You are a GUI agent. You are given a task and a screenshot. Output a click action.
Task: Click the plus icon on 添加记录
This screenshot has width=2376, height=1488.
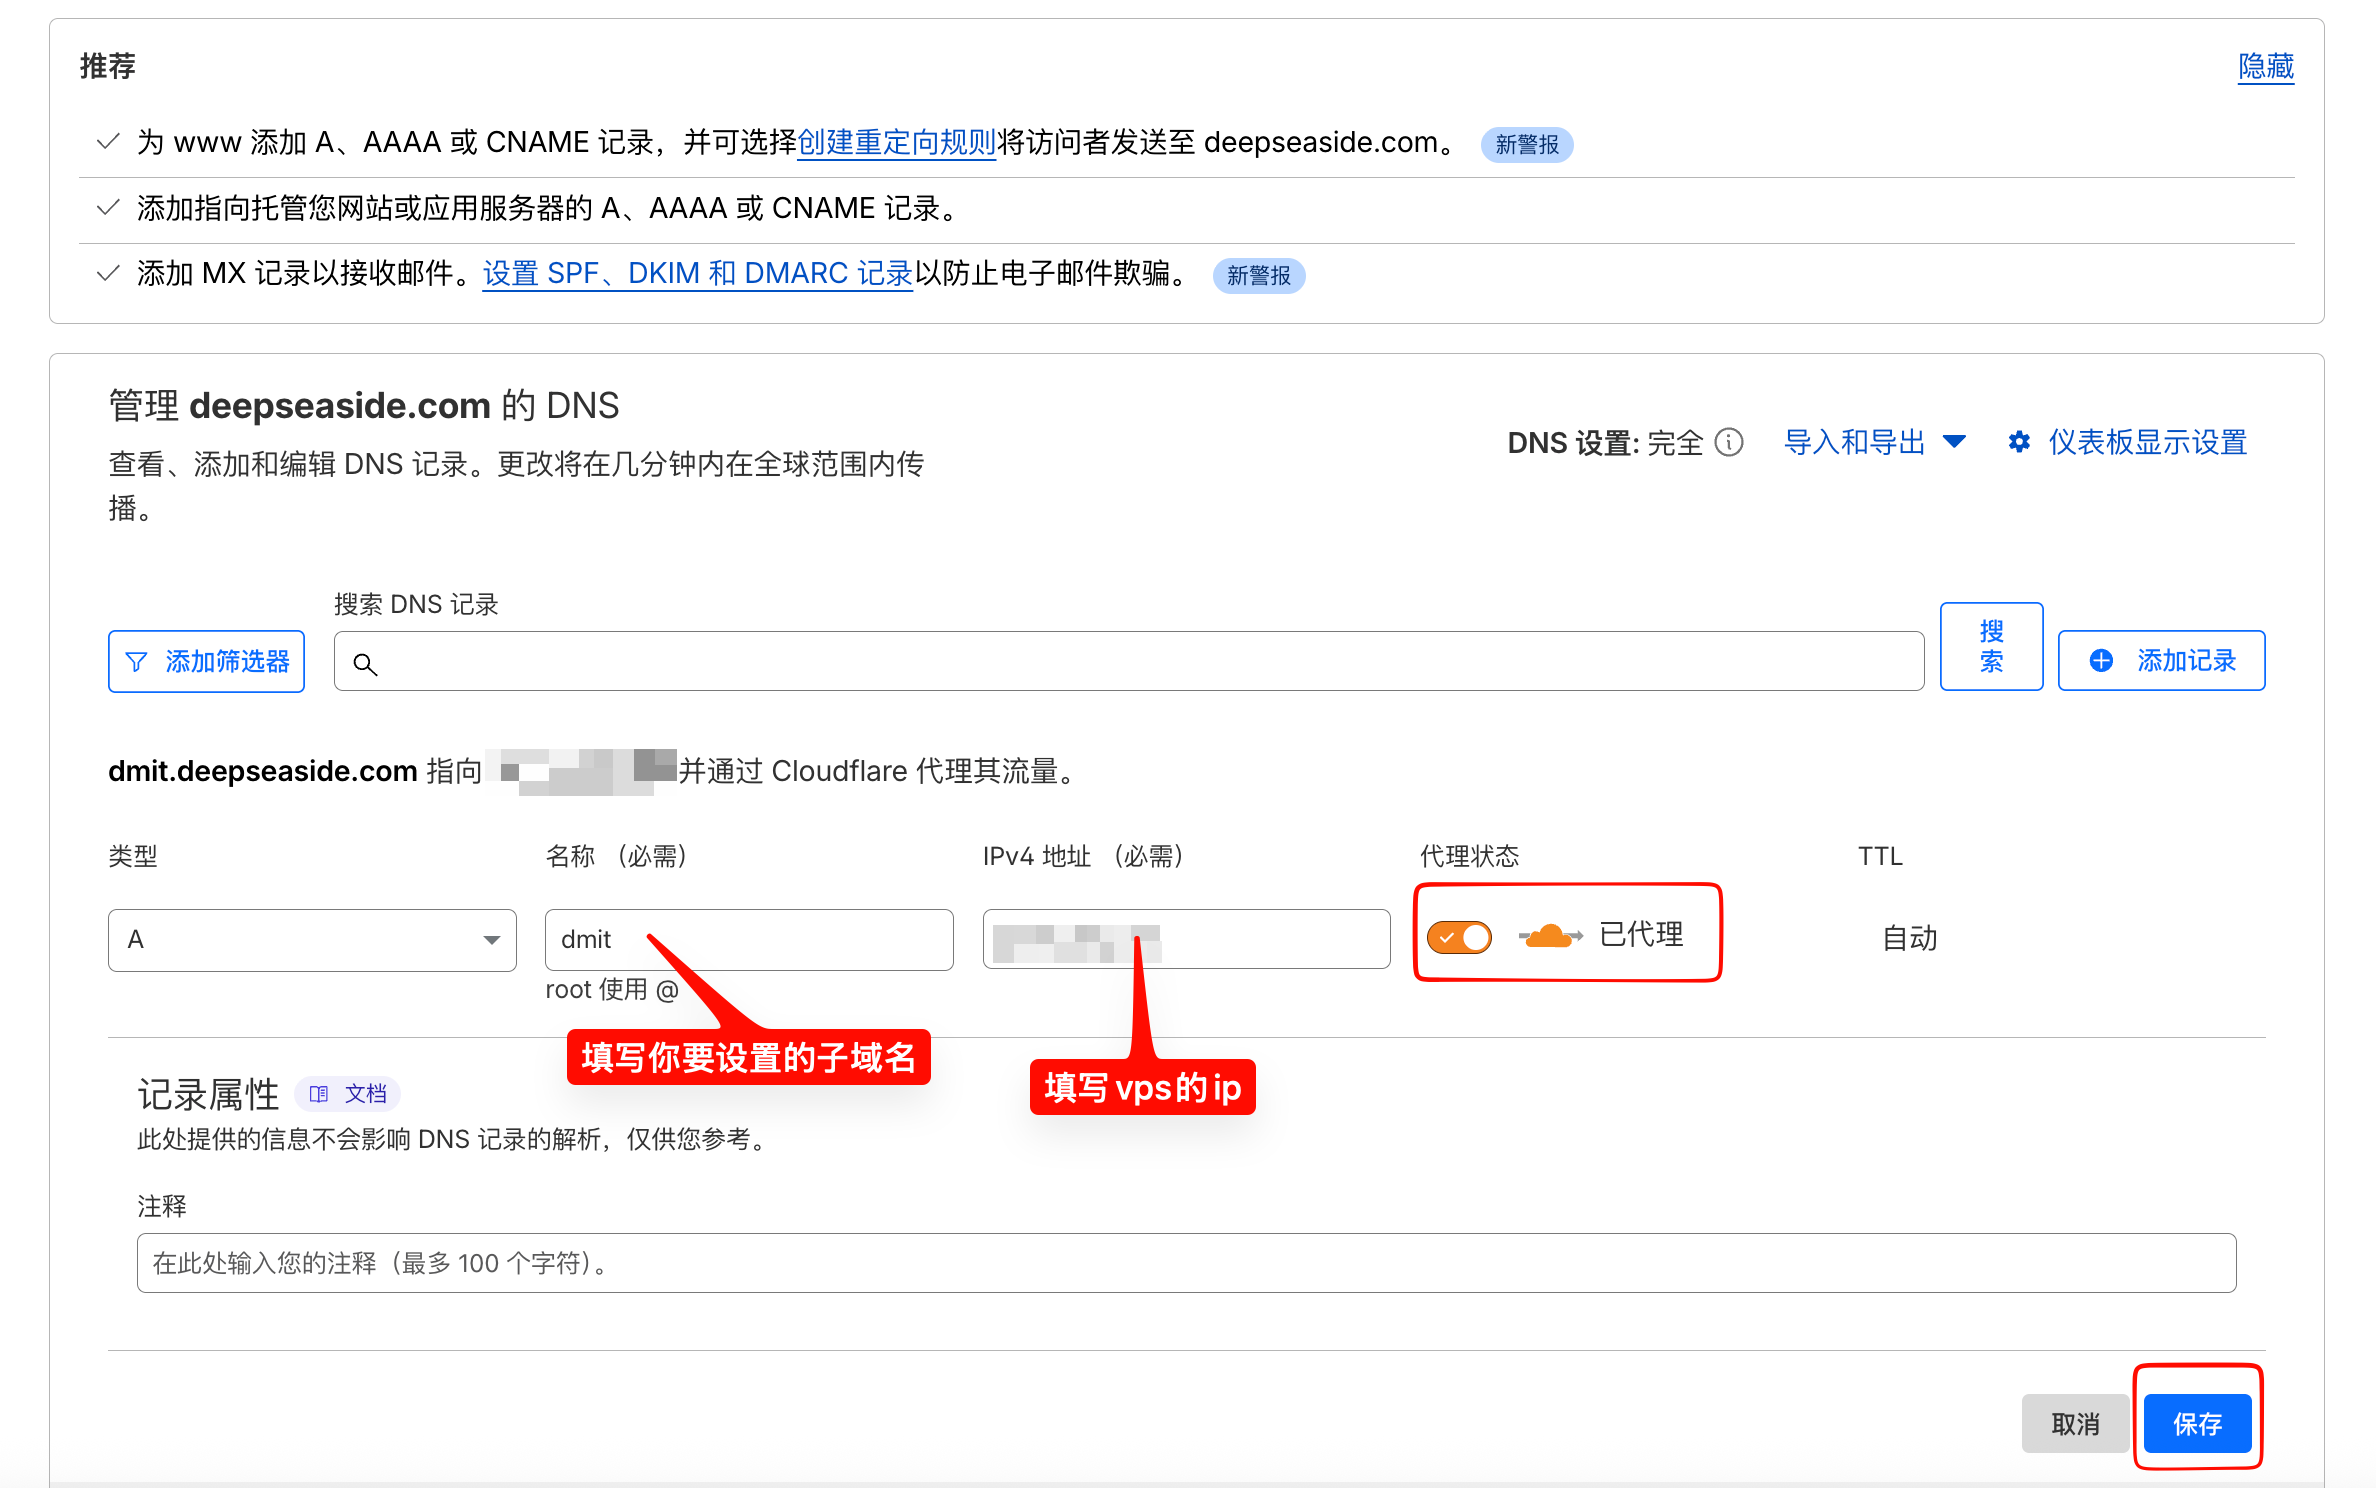(2101, 661)
